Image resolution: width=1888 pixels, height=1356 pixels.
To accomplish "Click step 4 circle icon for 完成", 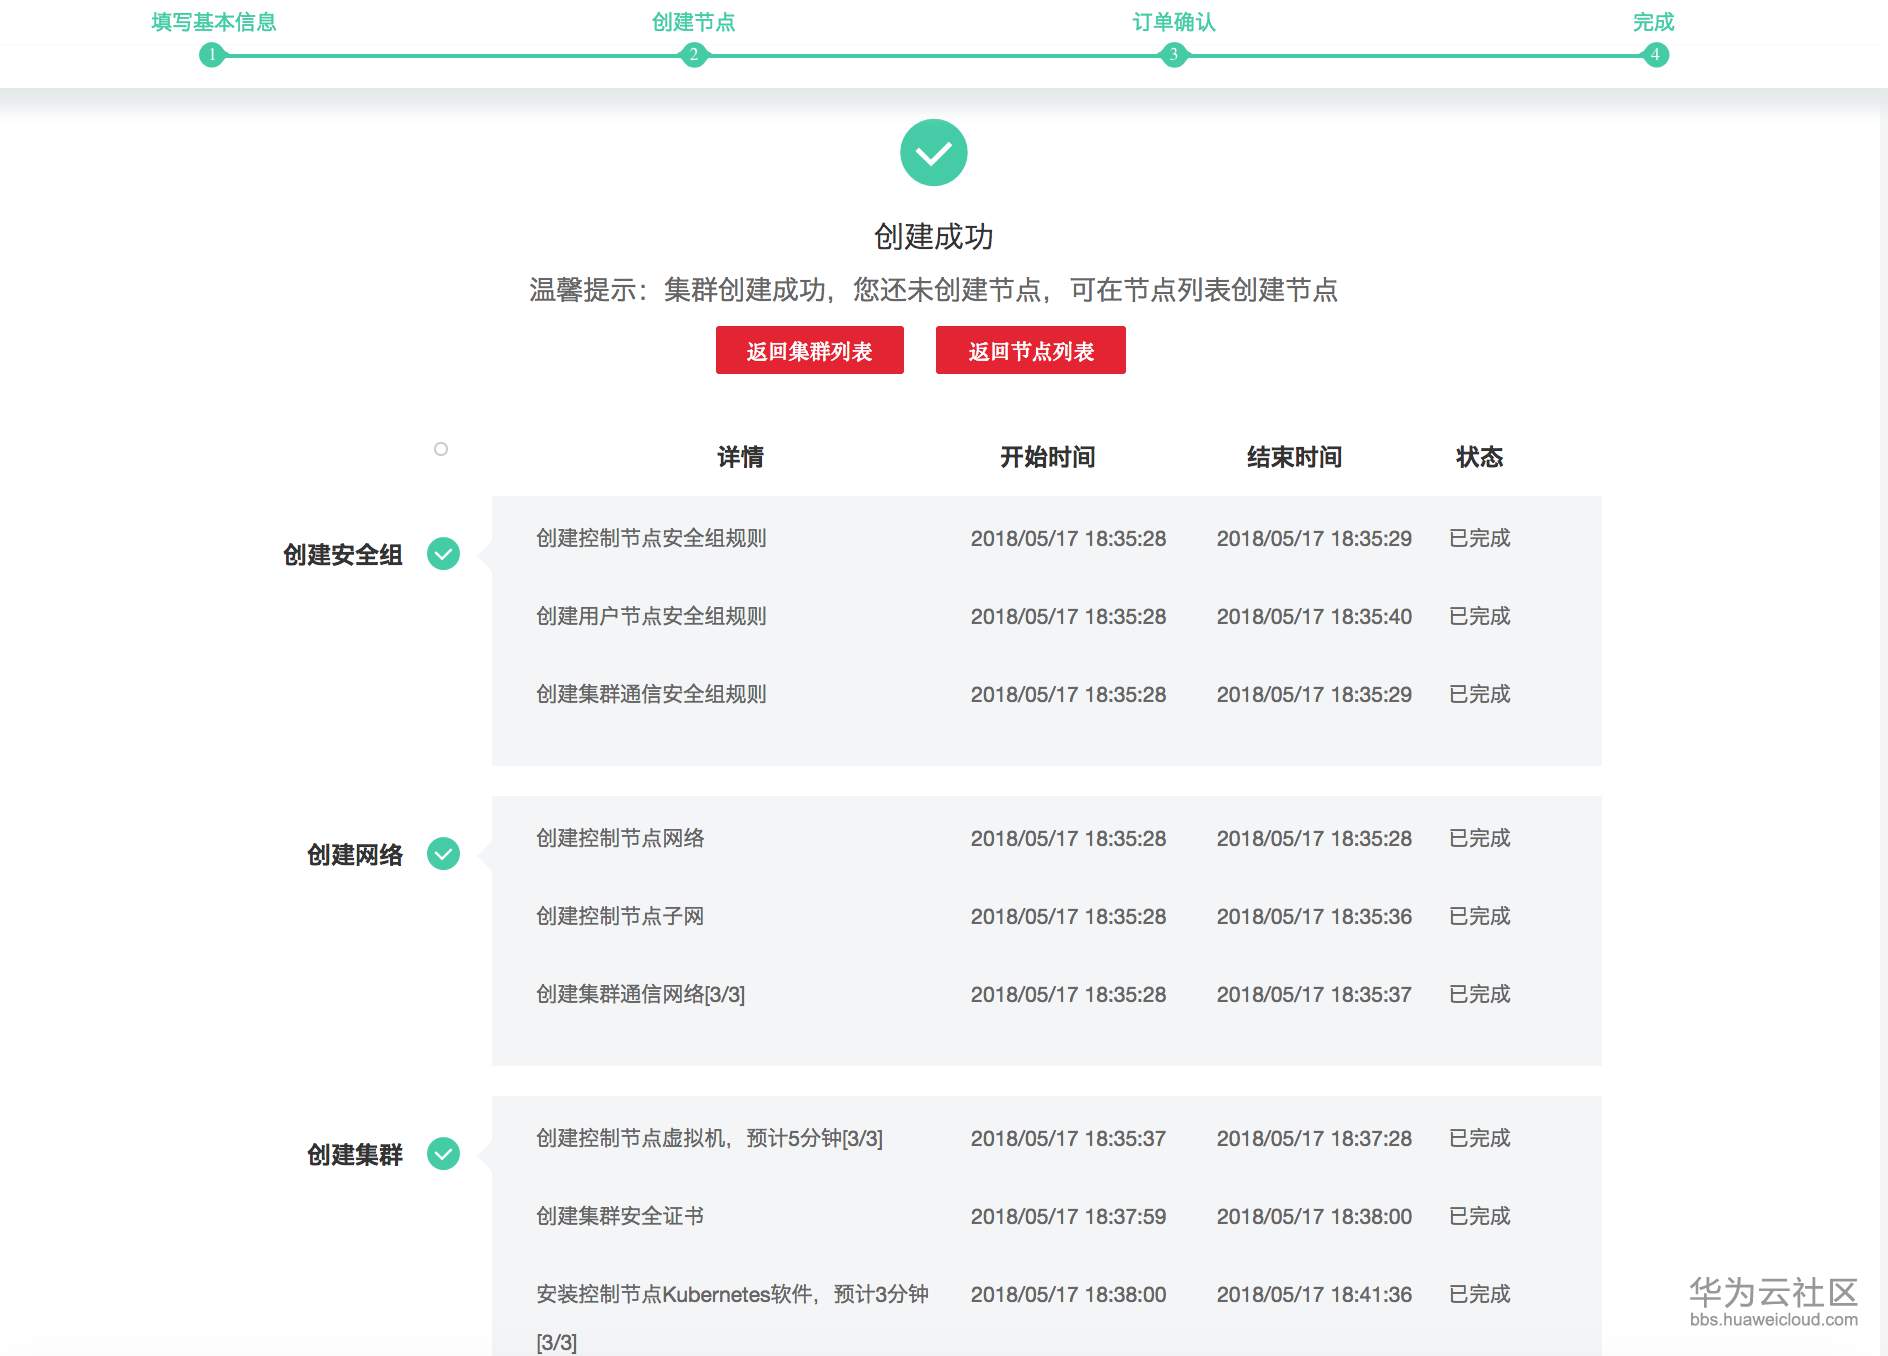I will [x=1657, y=57].
